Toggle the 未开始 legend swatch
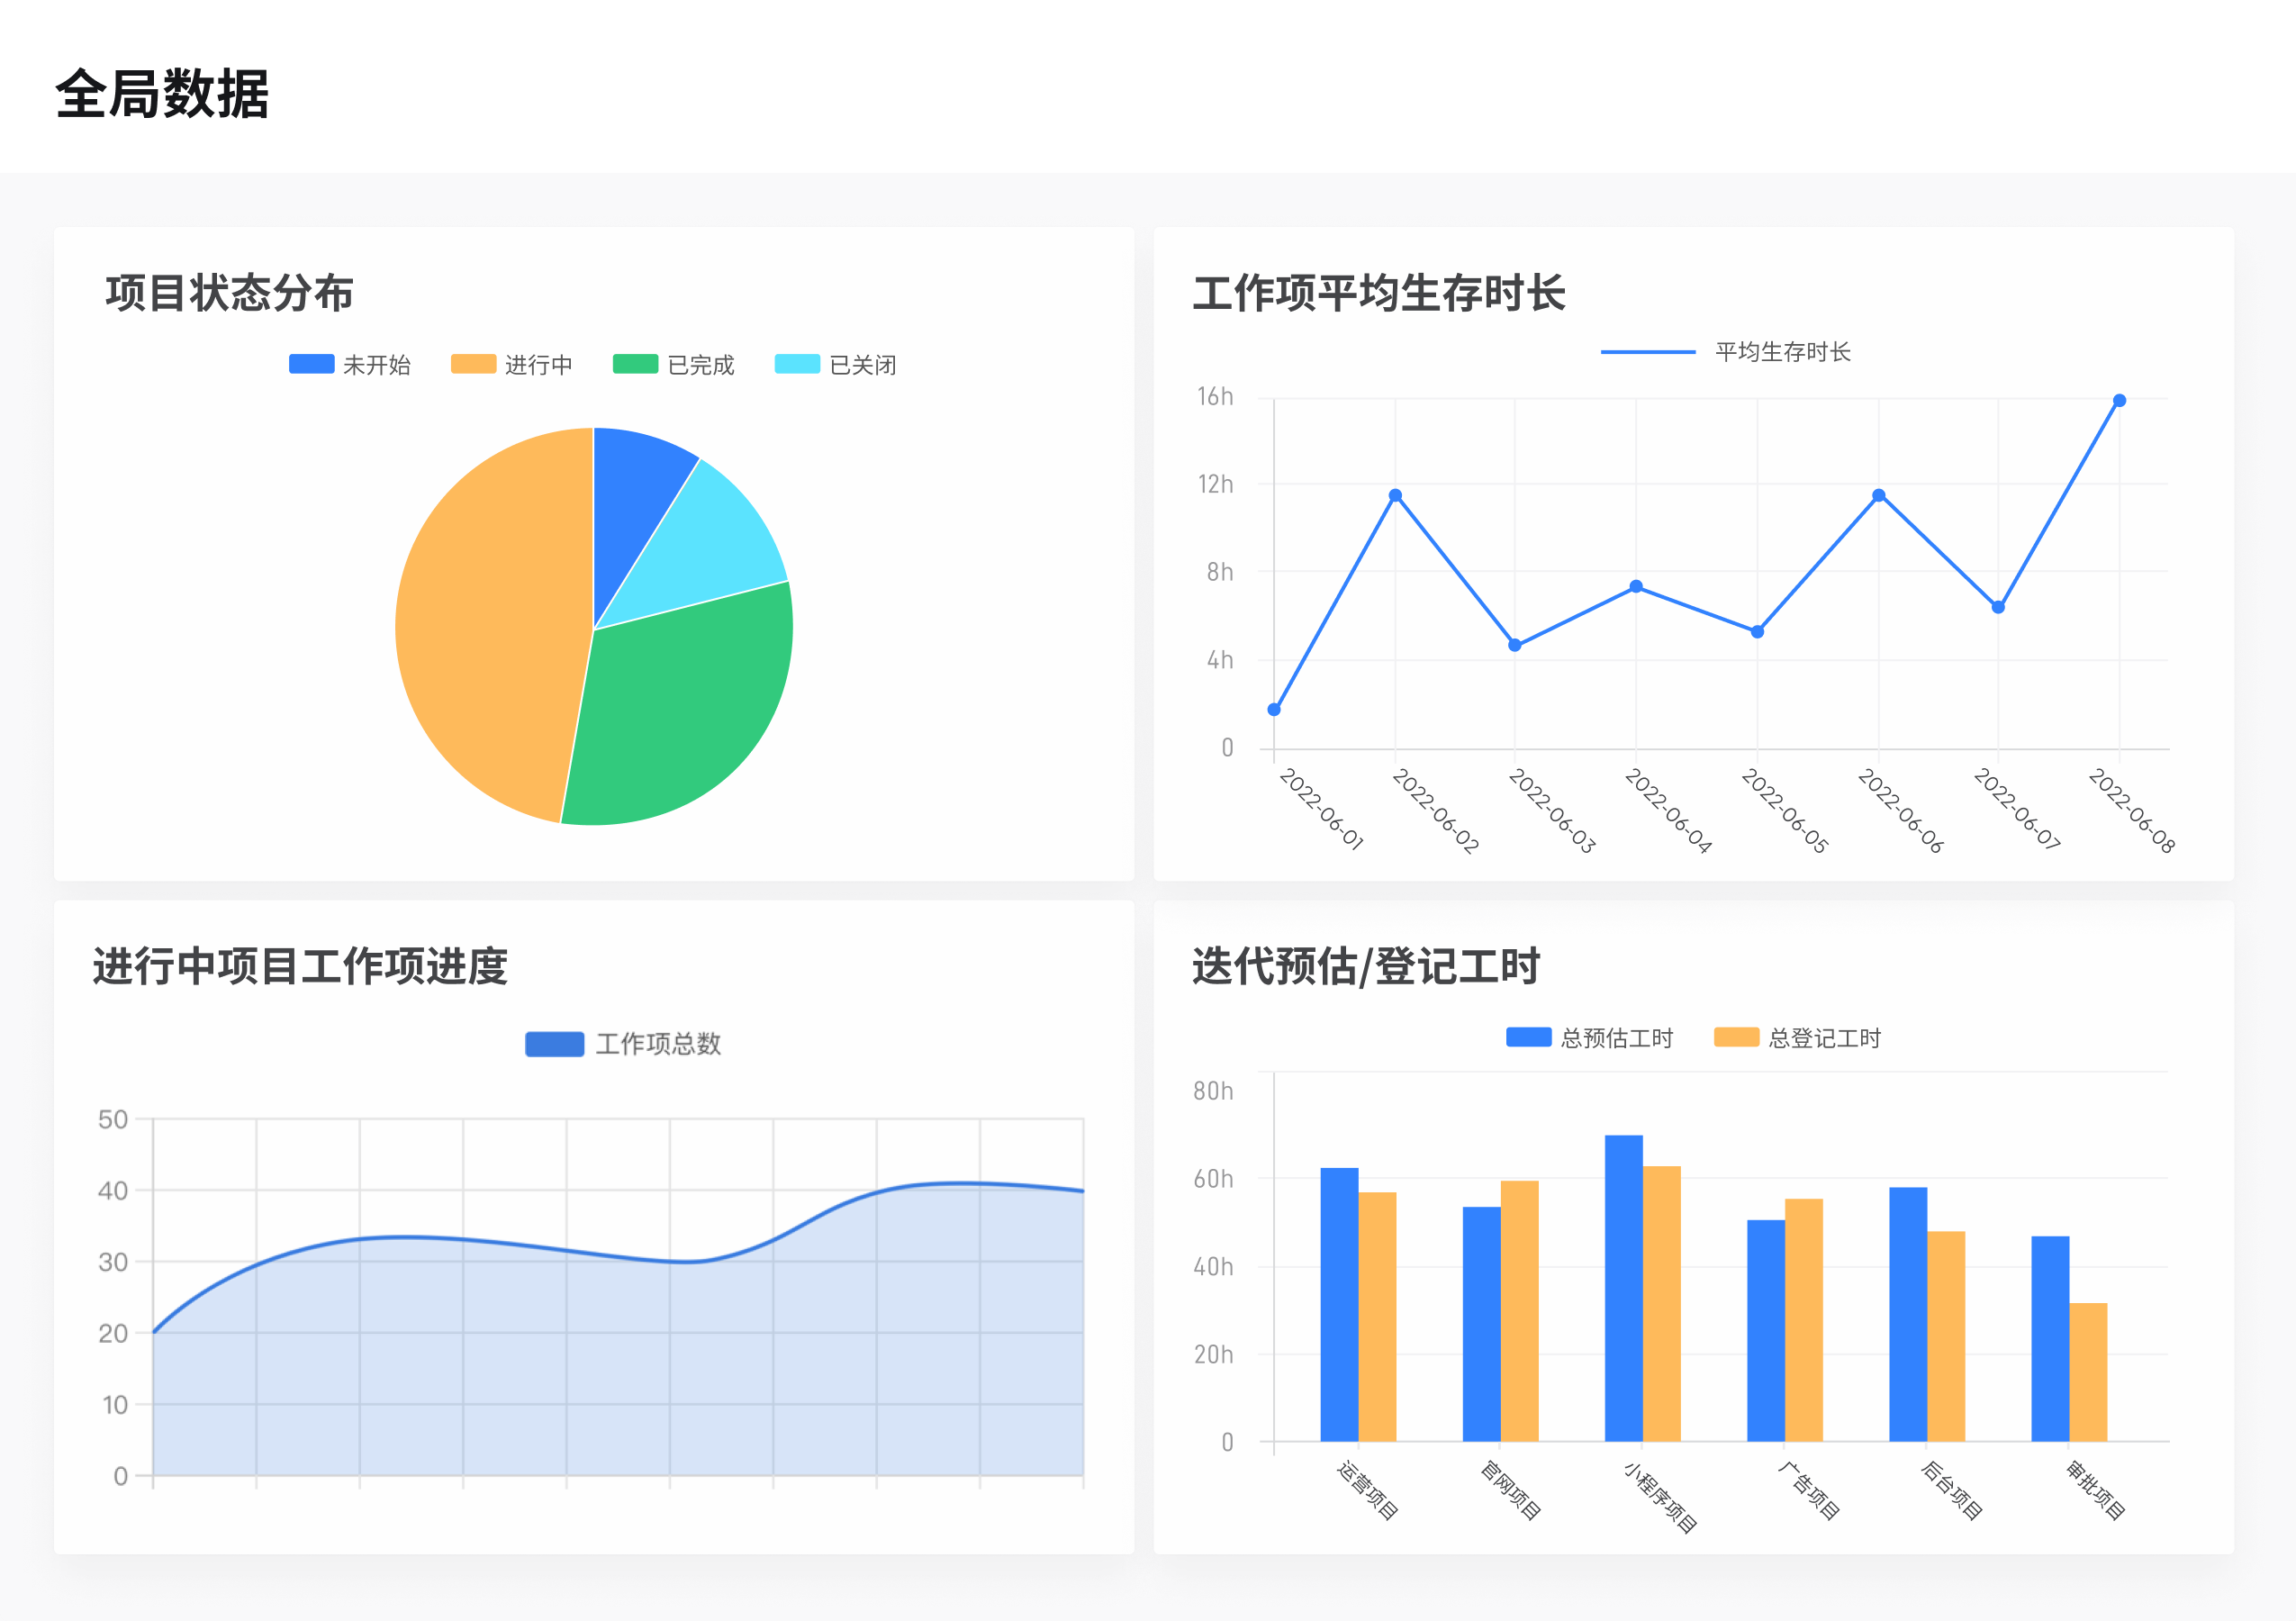The image size is (2296, 1621). pos(312,364)
